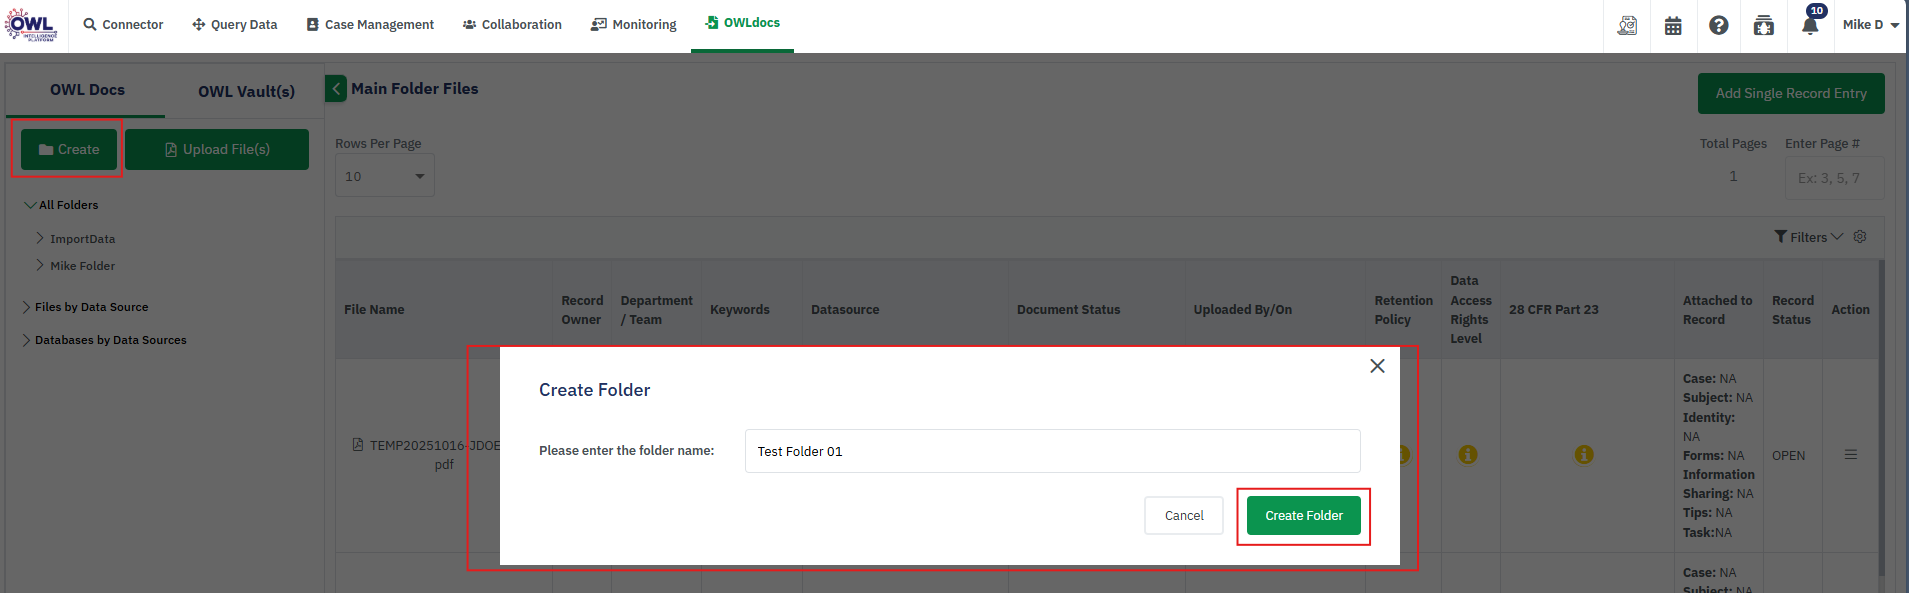Open the notifications bell

pos(1809,26)
